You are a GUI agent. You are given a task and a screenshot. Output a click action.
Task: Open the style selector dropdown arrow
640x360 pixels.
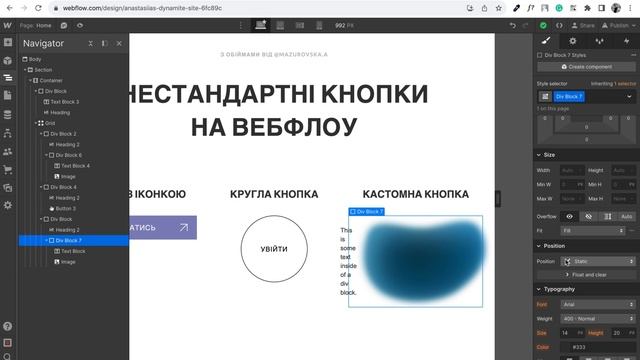coord(629,97)
